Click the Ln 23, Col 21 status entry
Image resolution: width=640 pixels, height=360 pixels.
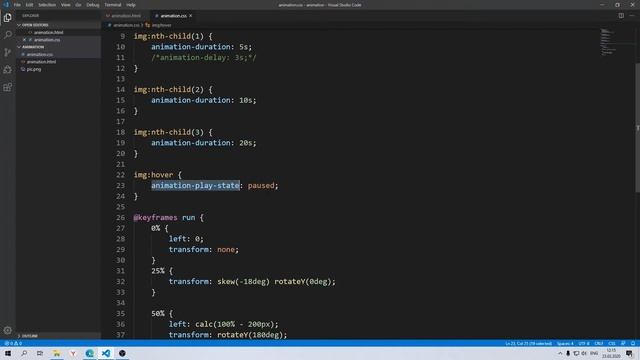(x=529, y=343)
